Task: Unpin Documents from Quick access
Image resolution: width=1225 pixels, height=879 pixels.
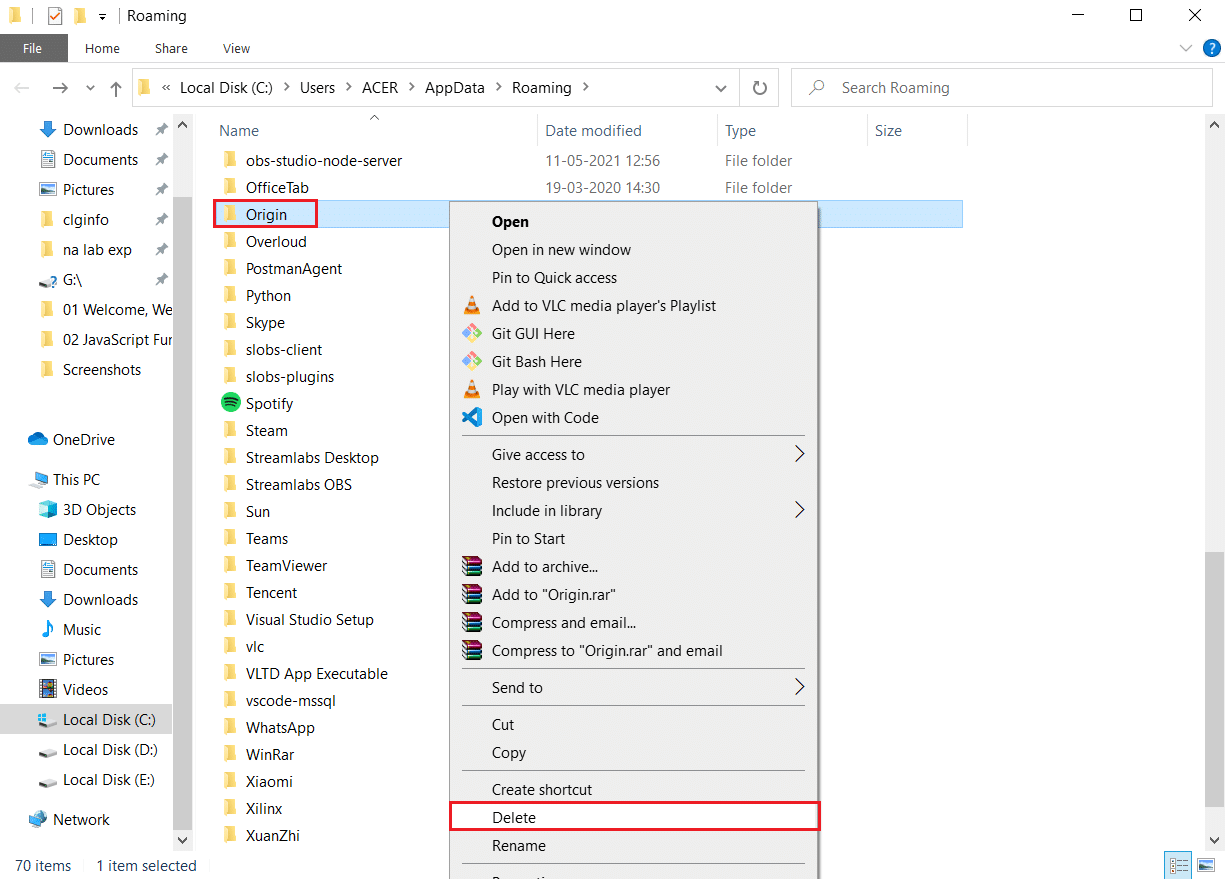Action: tap(161, 159)
